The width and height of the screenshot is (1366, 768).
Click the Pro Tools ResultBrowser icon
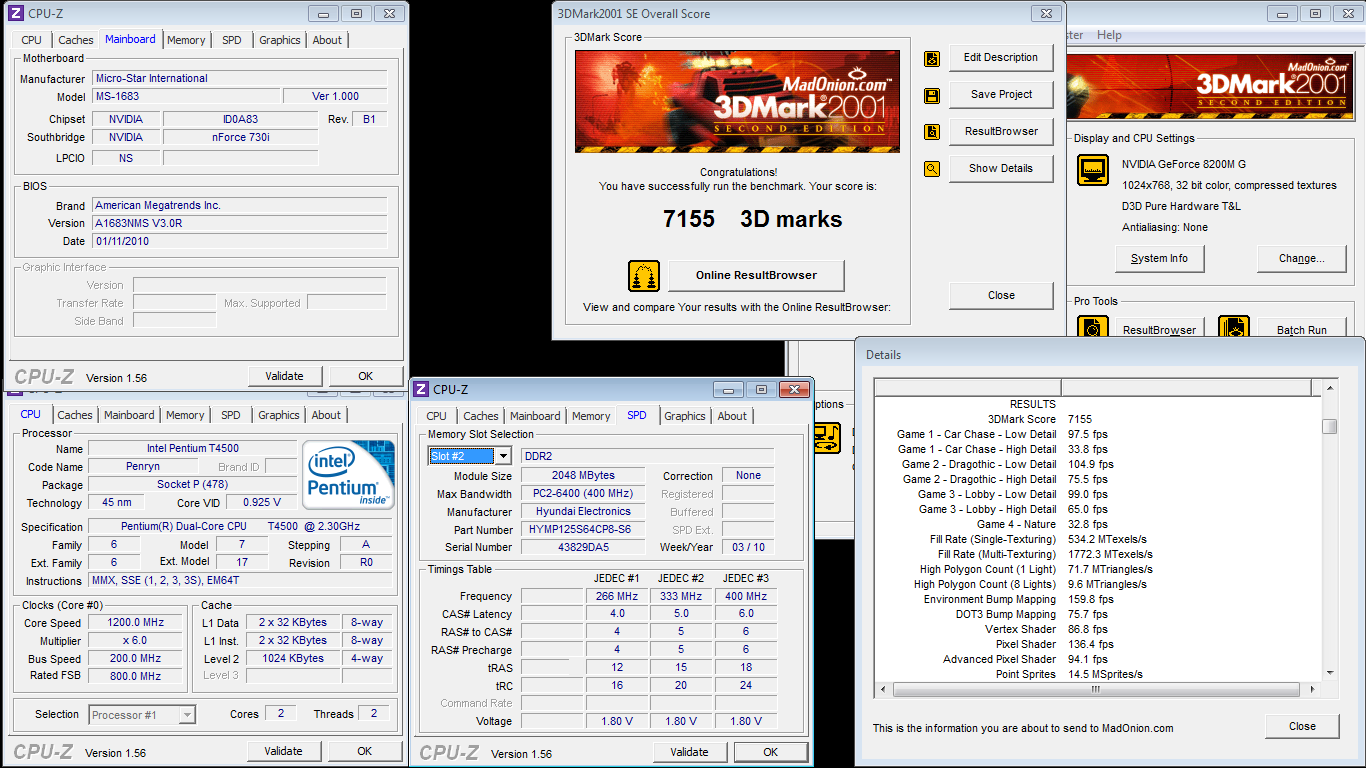click(1093, 327)
